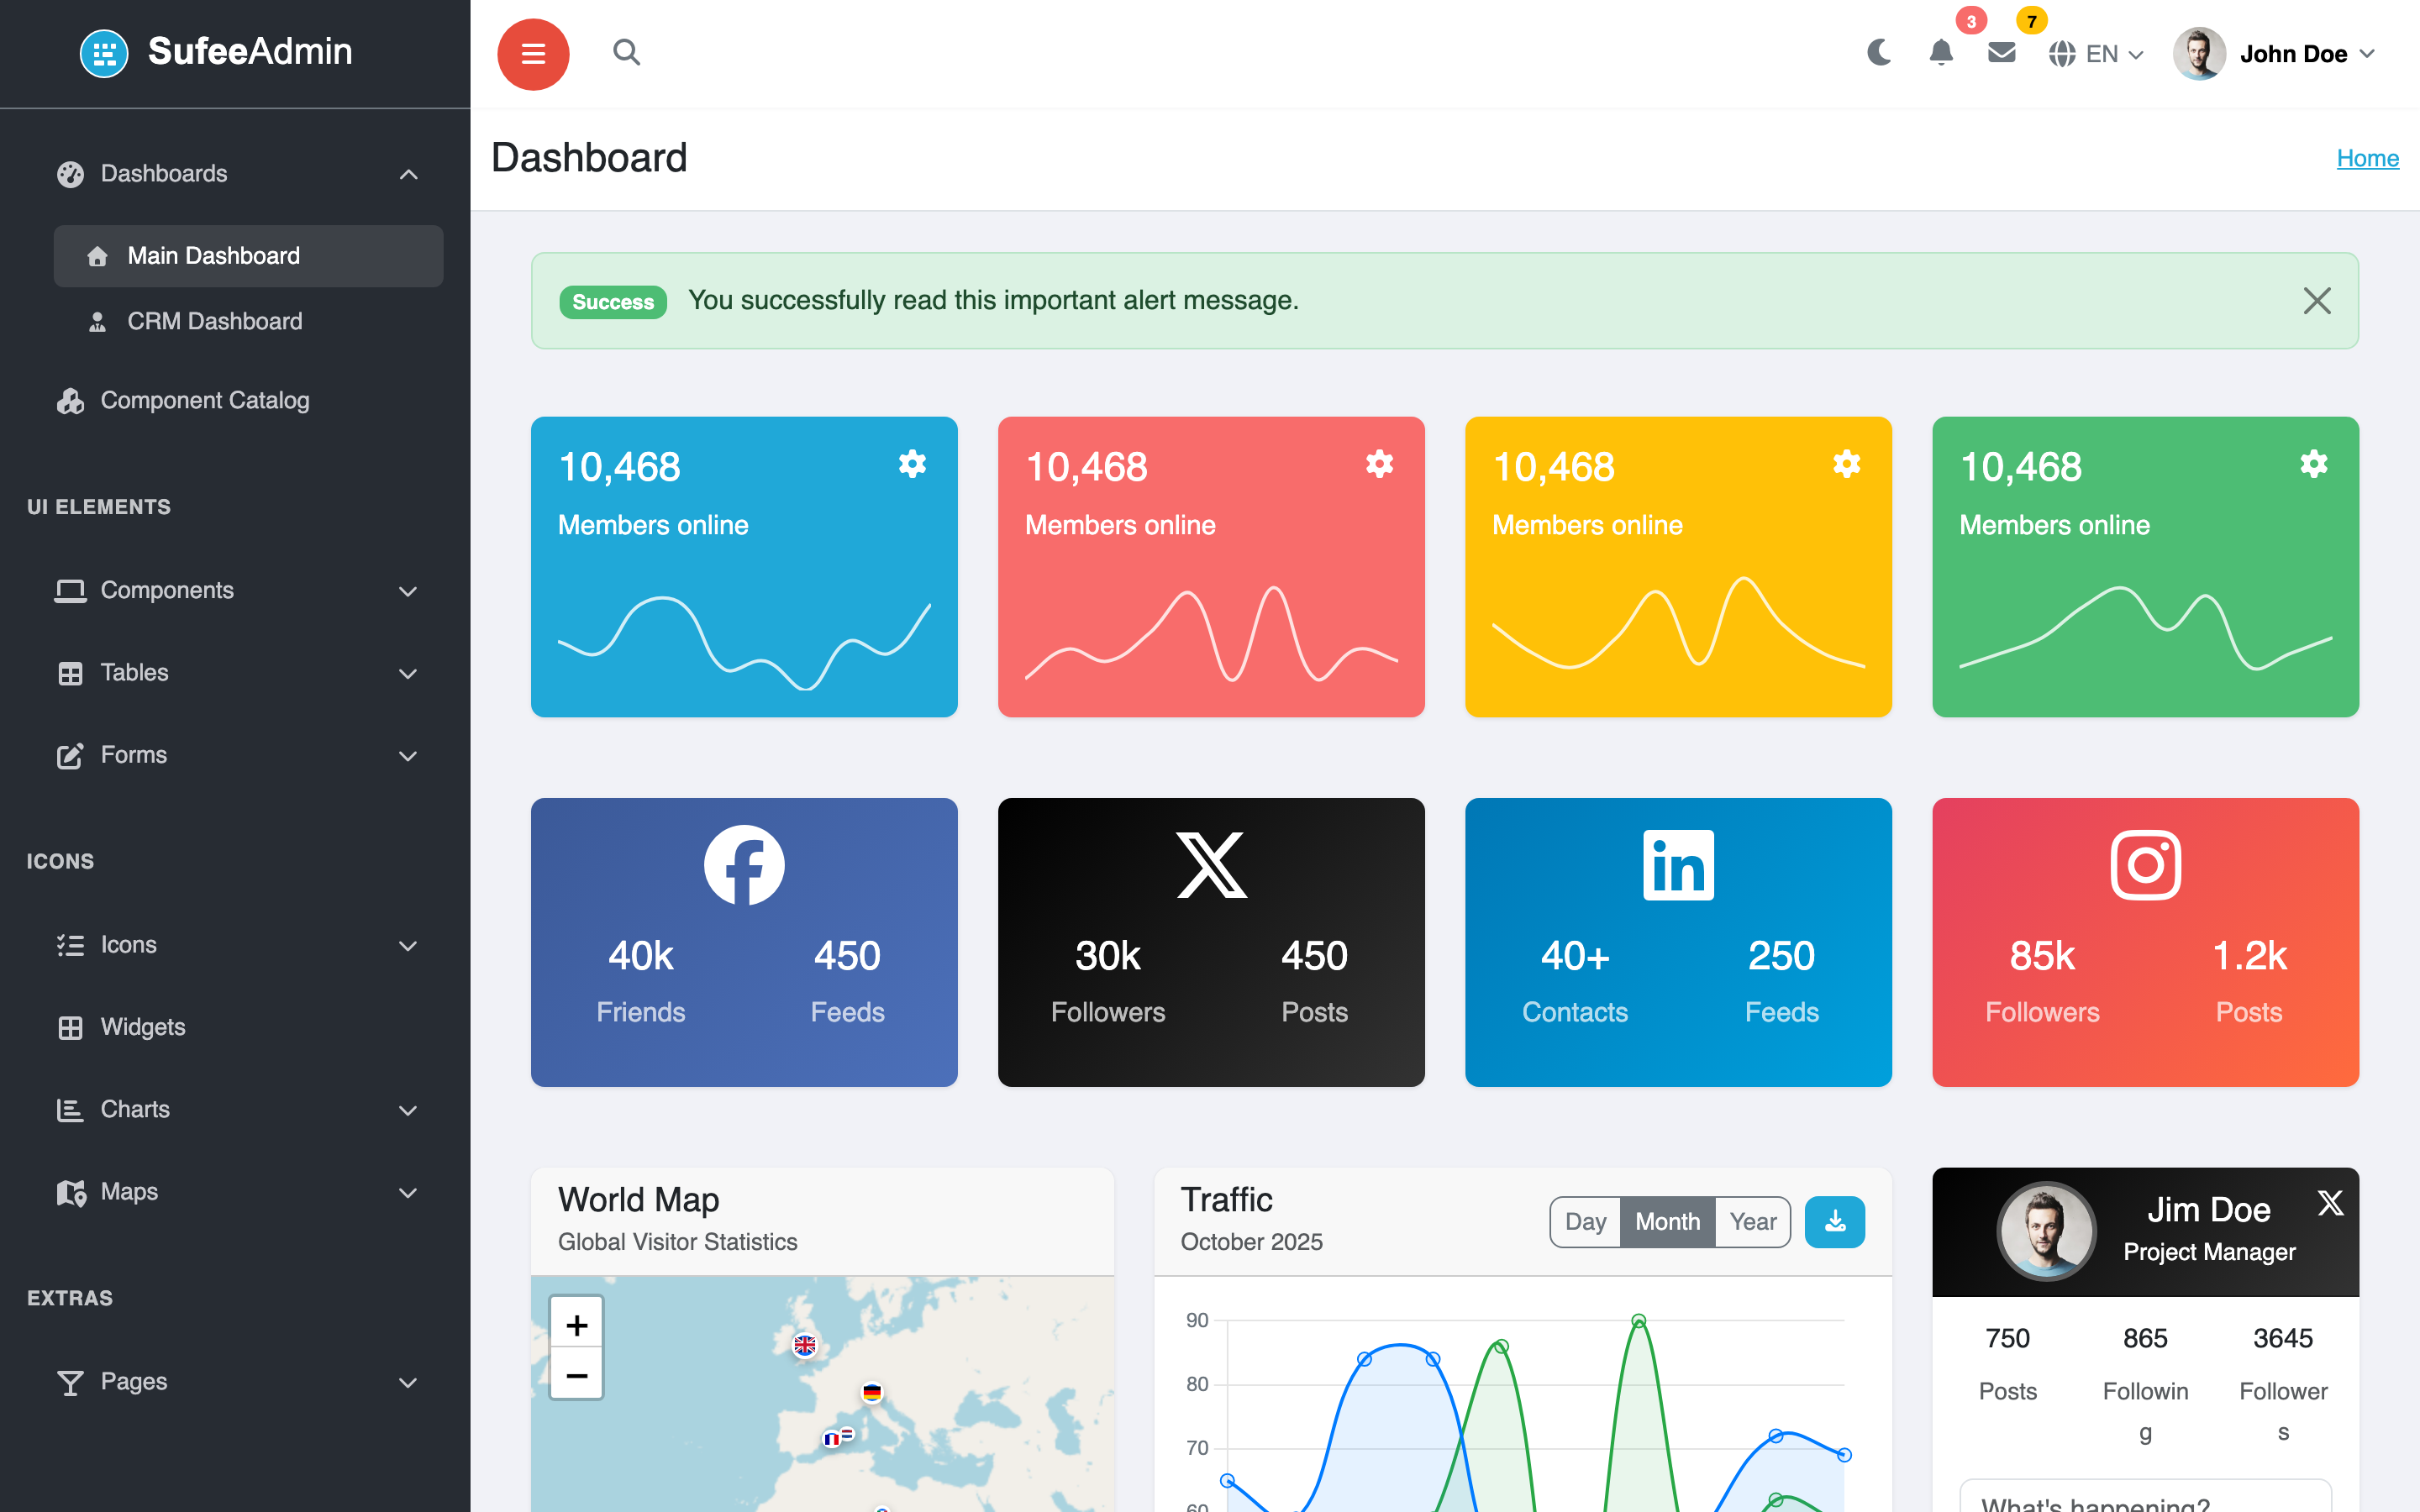
Task: Click the Instagram icon on the gradient card
Action: 2145,865
